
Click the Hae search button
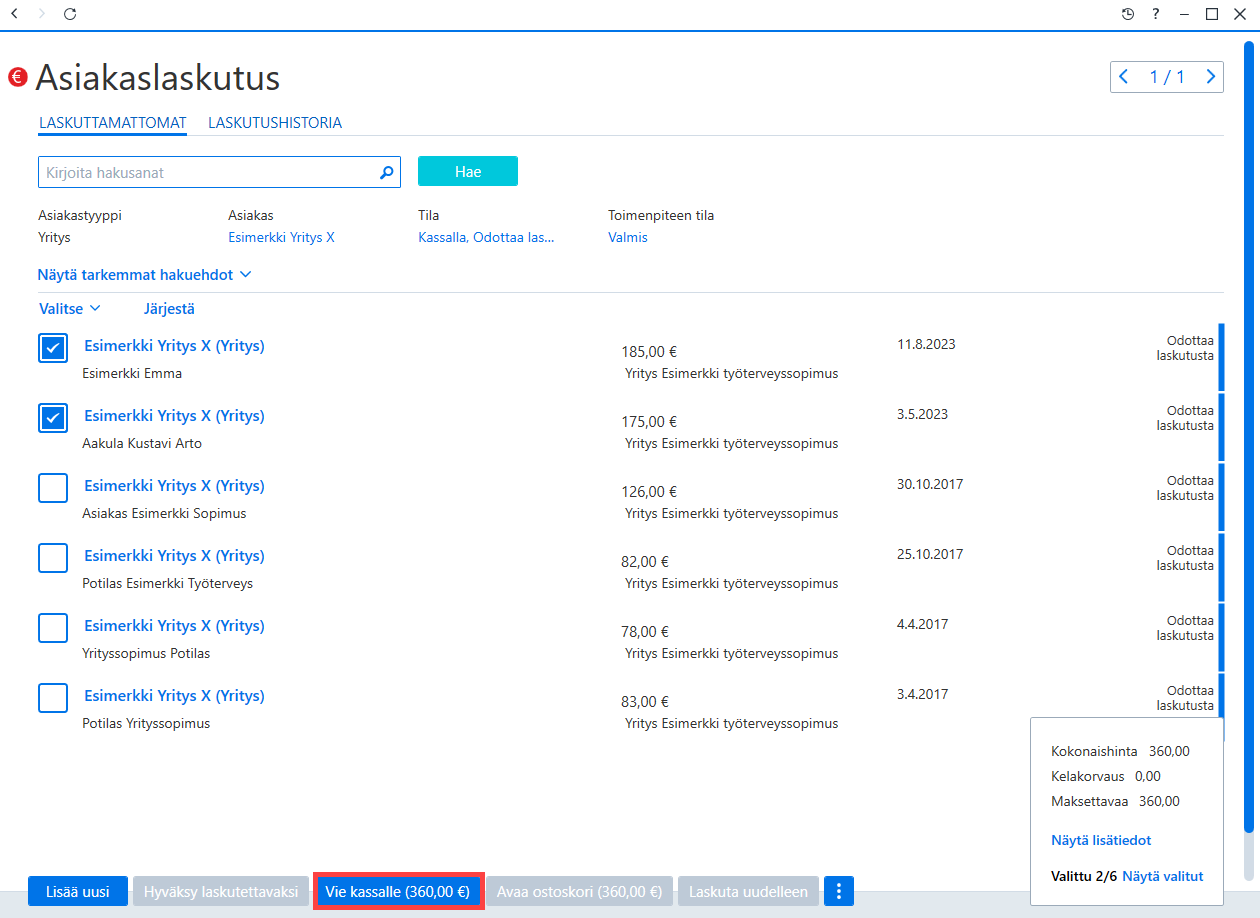tap(468, 172)
